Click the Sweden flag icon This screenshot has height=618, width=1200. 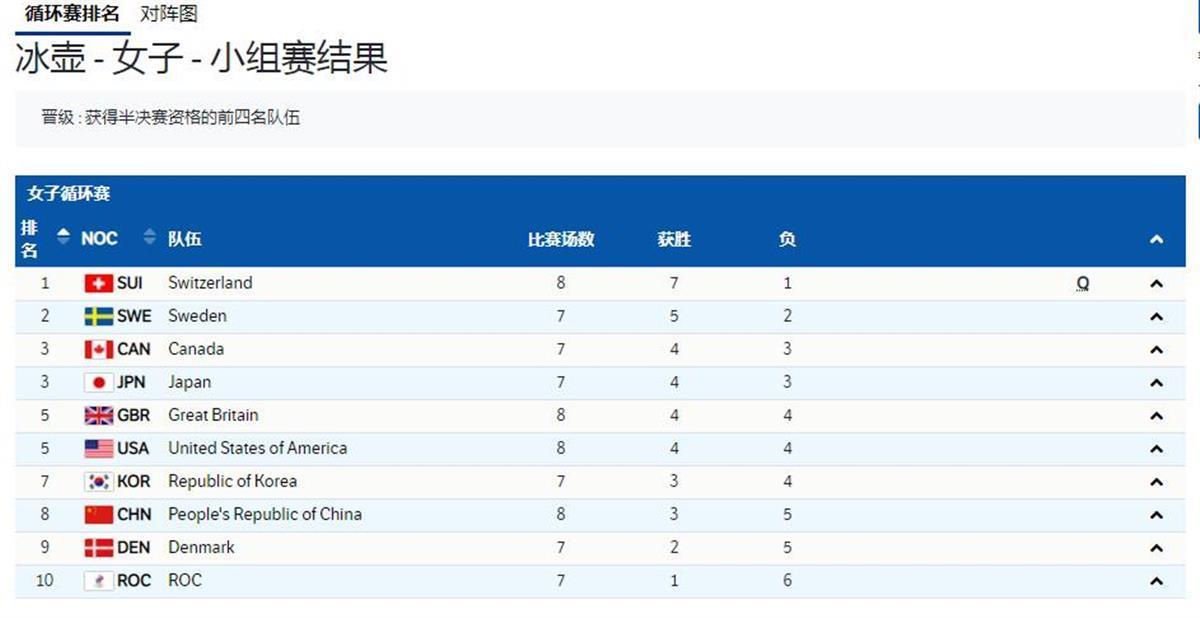[x=98, y=316]
